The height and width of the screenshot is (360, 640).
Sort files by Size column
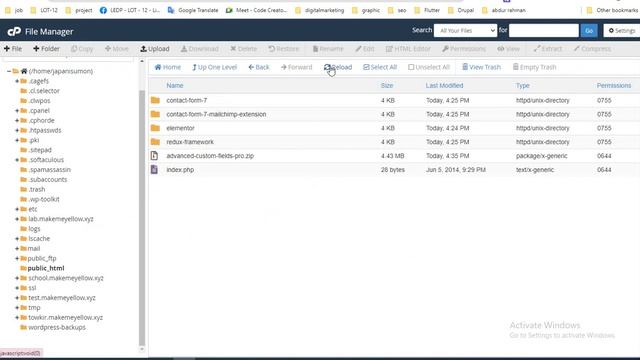[x=387, y=85]
